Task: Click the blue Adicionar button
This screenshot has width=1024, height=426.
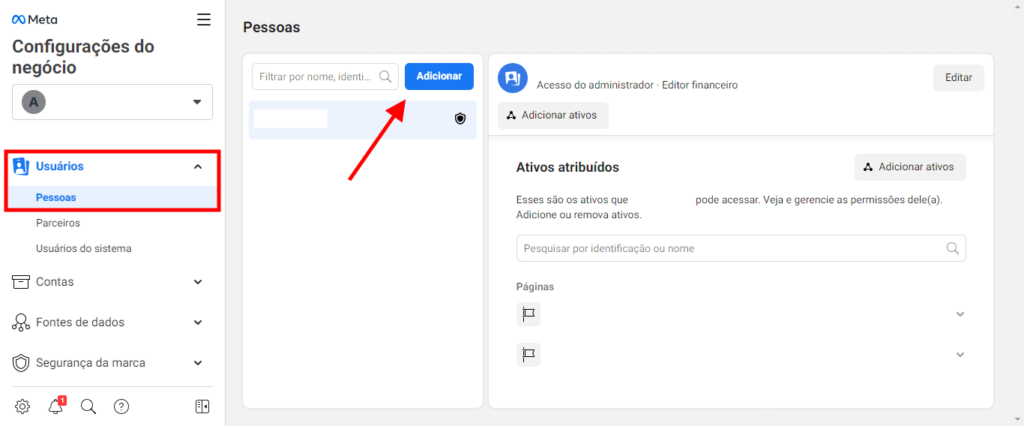Action: click(439, 76)
